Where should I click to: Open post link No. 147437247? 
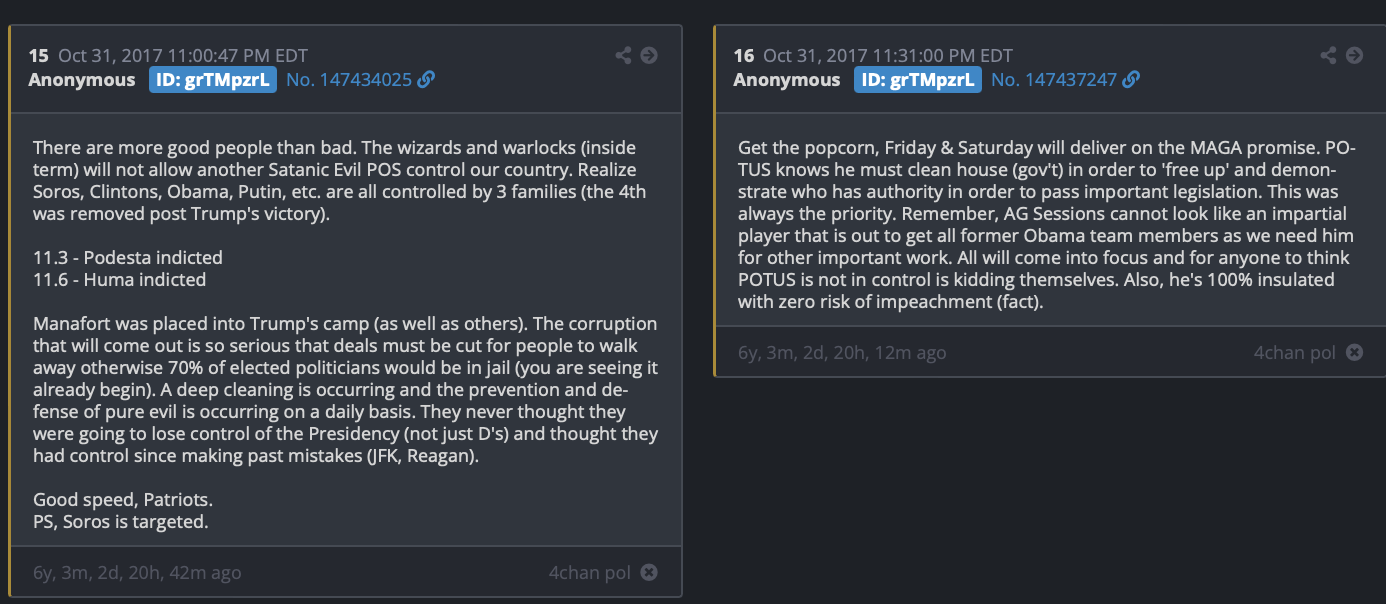coord(1054,80)
